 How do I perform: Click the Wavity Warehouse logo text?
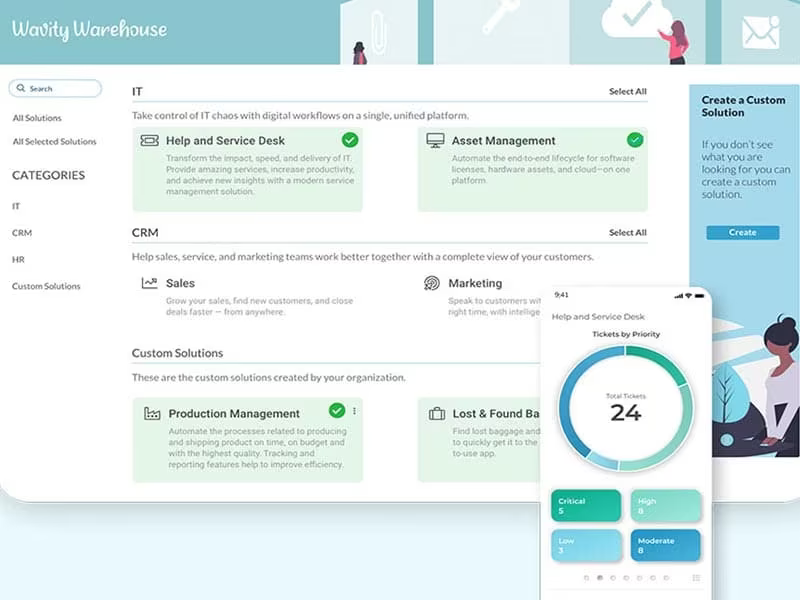pos(89,30)
